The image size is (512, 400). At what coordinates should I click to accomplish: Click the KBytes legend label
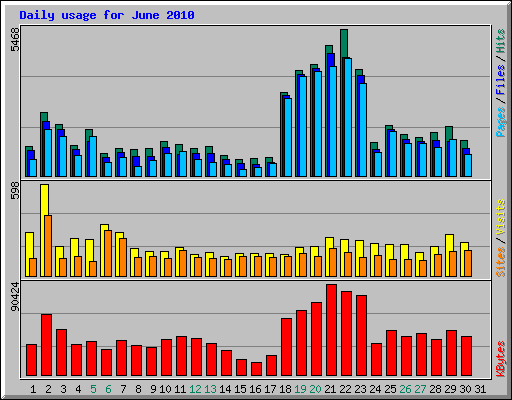point(501,359)
